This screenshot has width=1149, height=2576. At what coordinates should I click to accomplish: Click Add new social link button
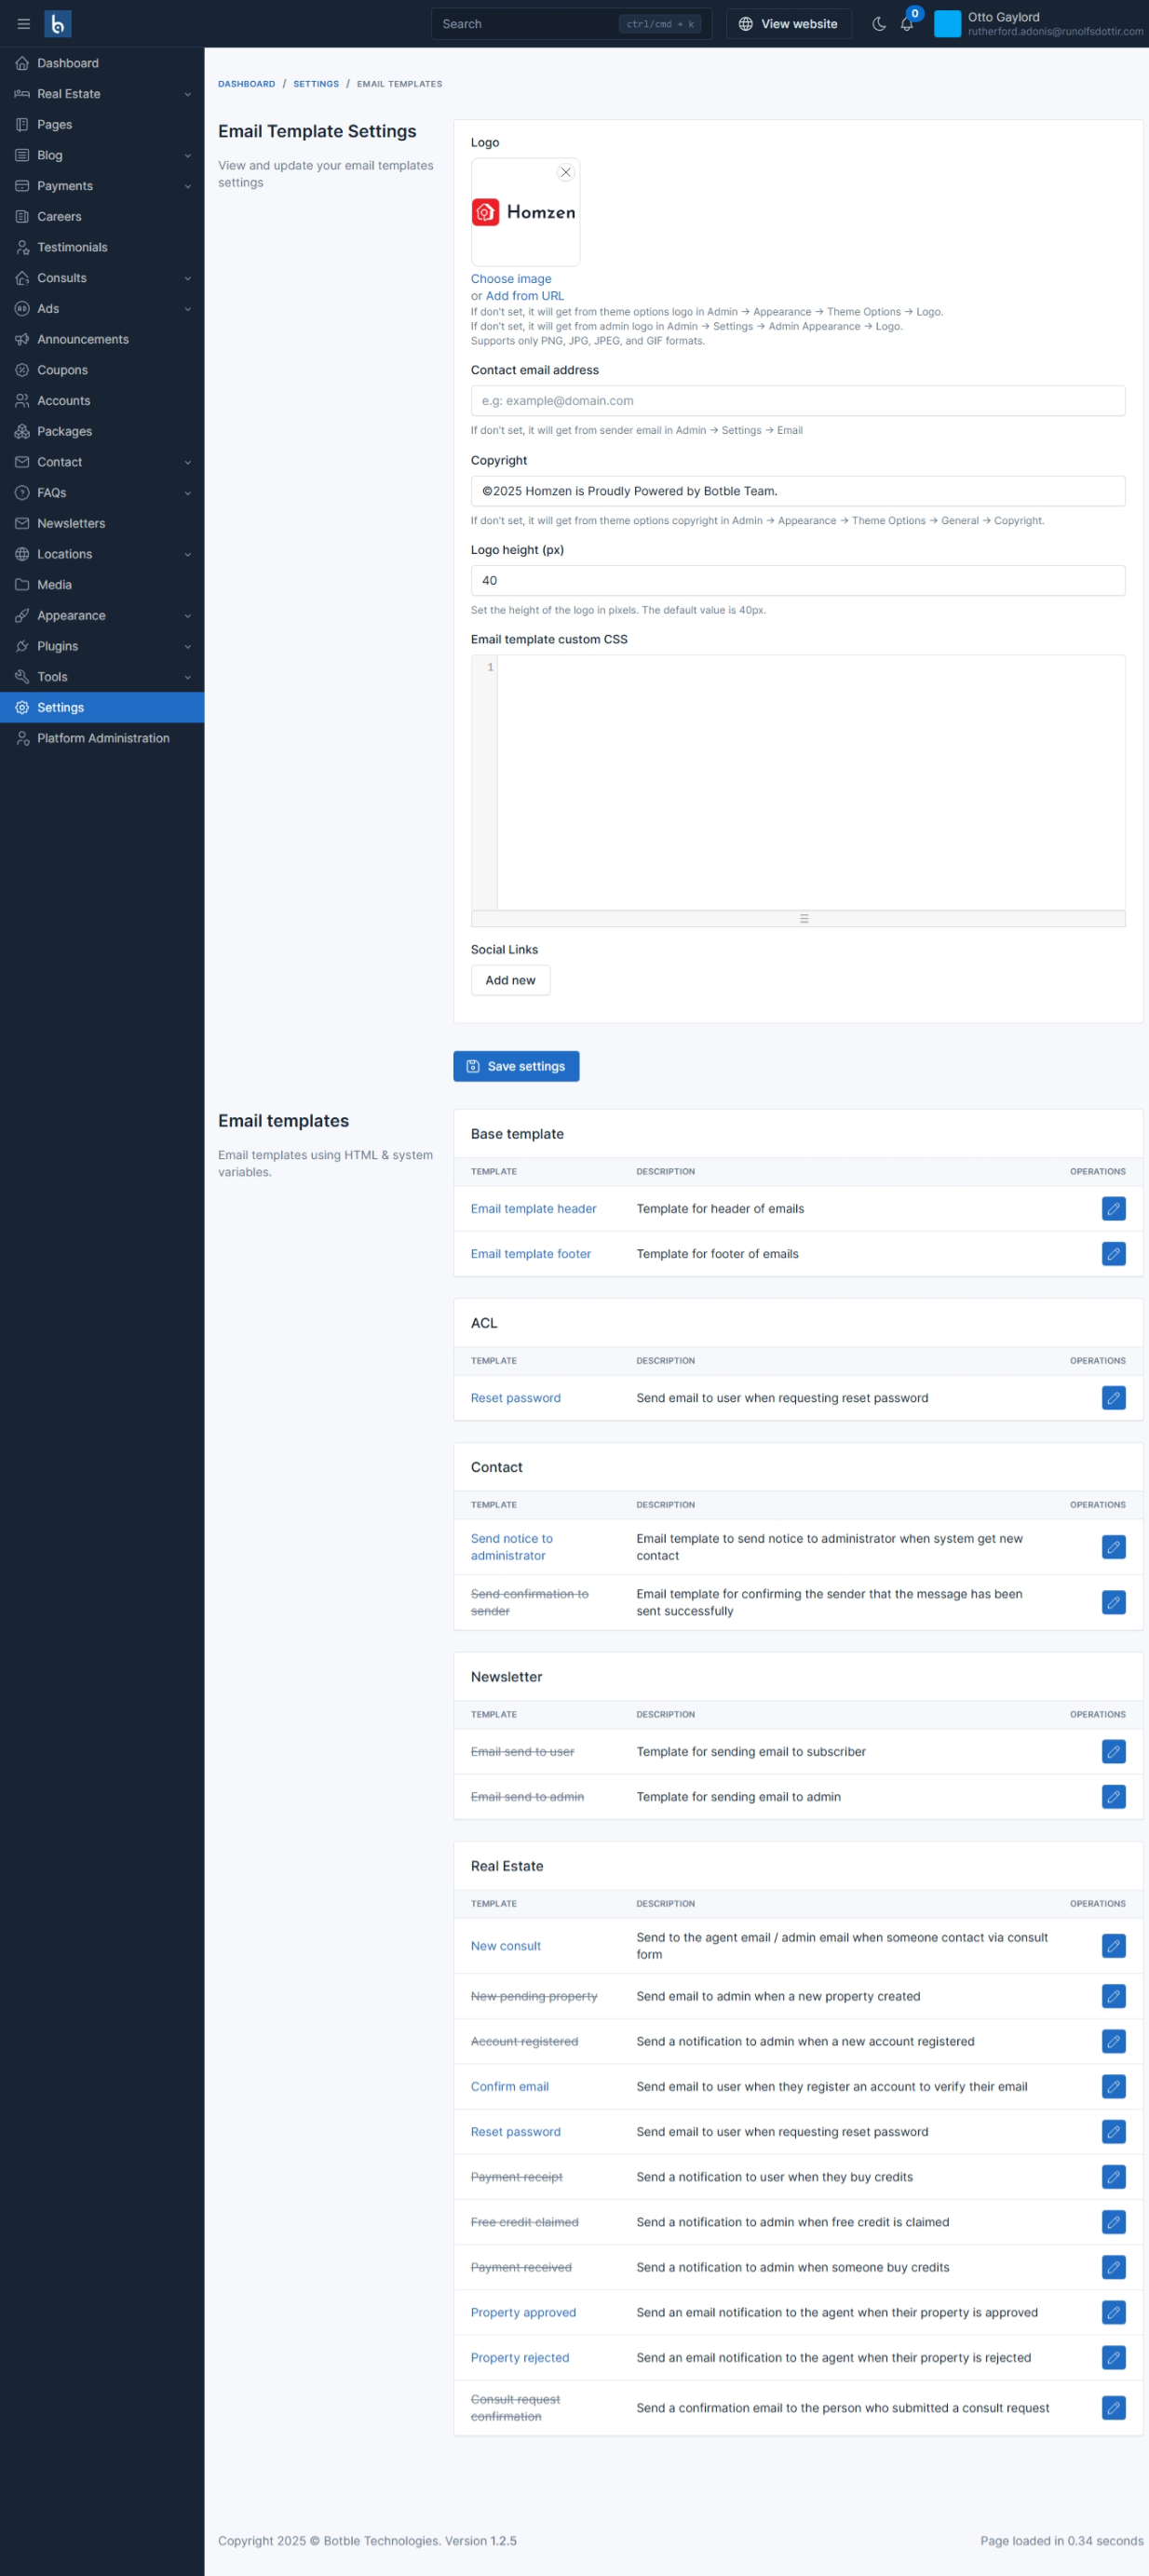pos(510,980)
